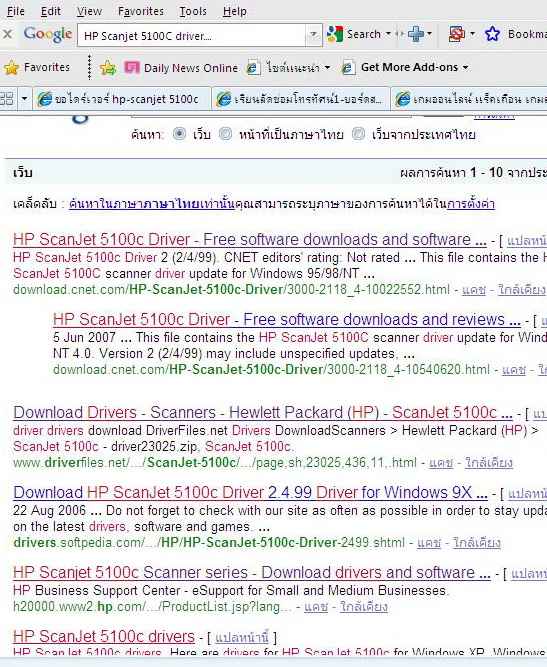Expand dropdown beside the red toolbar icon
547x667 pixels.
472,34
